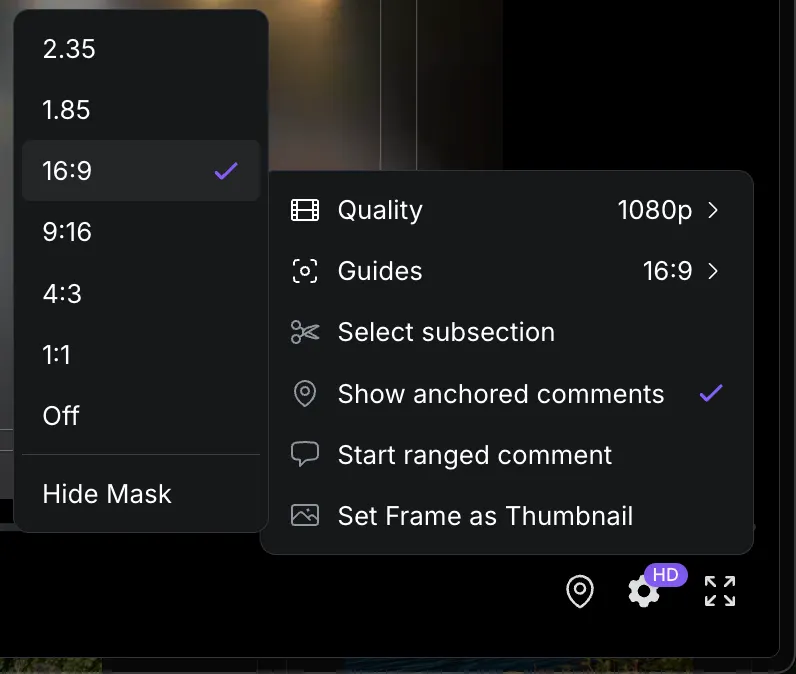Click the Guides focus-frame icon

(305, 271)
